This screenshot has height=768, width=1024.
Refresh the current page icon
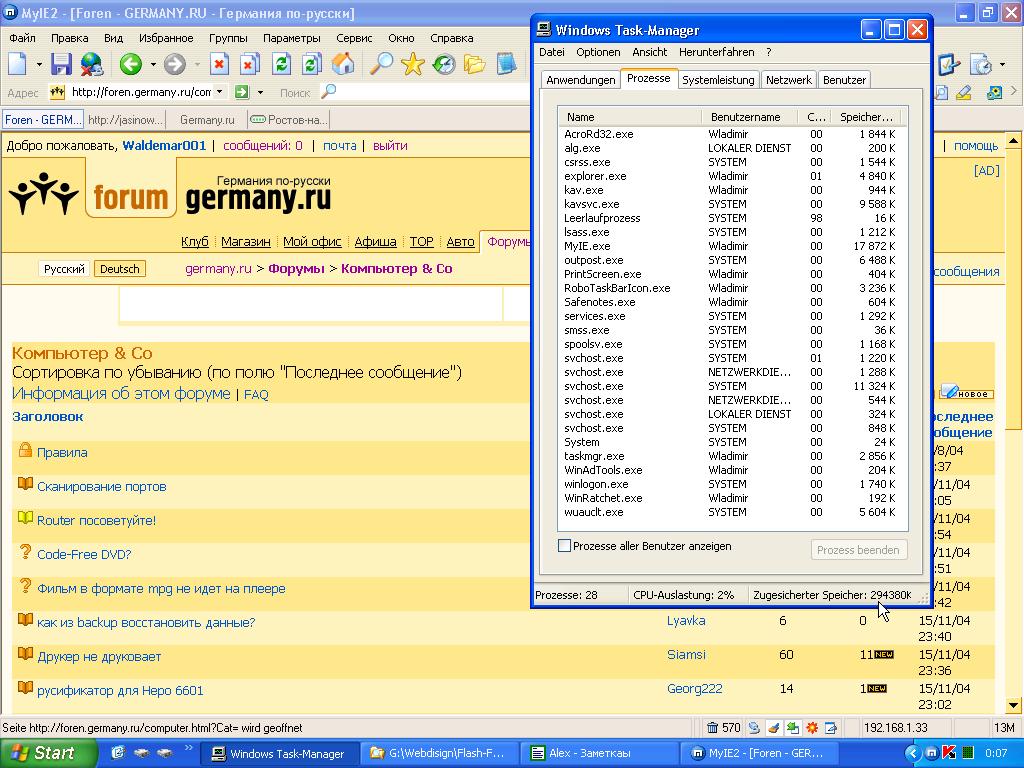coord(281,64)
